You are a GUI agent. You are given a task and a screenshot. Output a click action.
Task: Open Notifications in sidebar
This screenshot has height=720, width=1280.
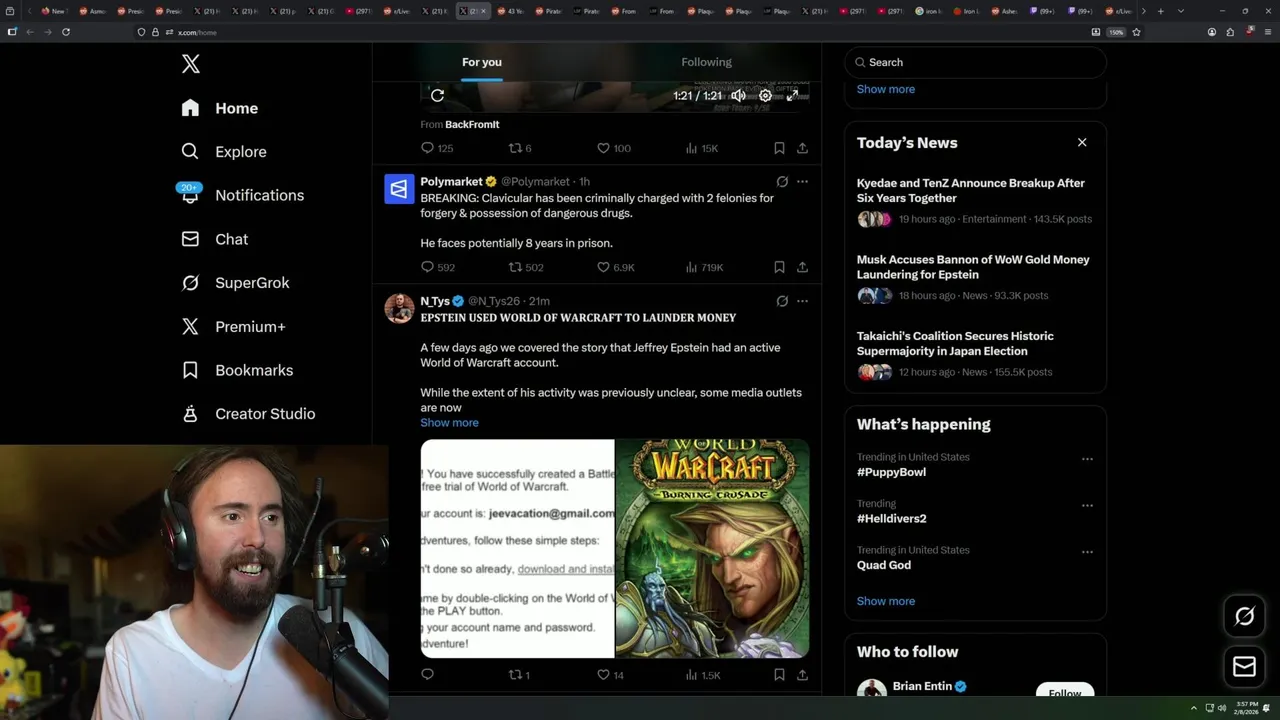[243, 195]
